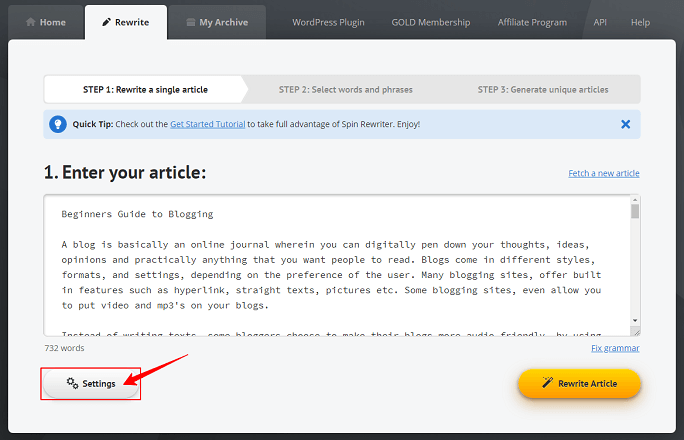This screenshot has width=684, height=440.
Task: Select STEP 2: Select words and phrases
Action: coord(345,89)
